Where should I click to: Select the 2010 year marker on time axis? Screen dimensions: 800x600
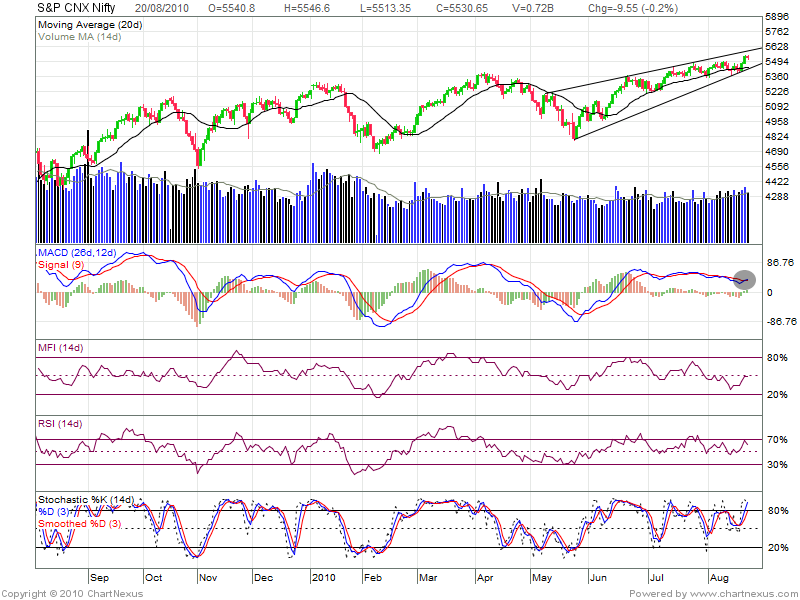pyautogui.click(x=325, y=578)
